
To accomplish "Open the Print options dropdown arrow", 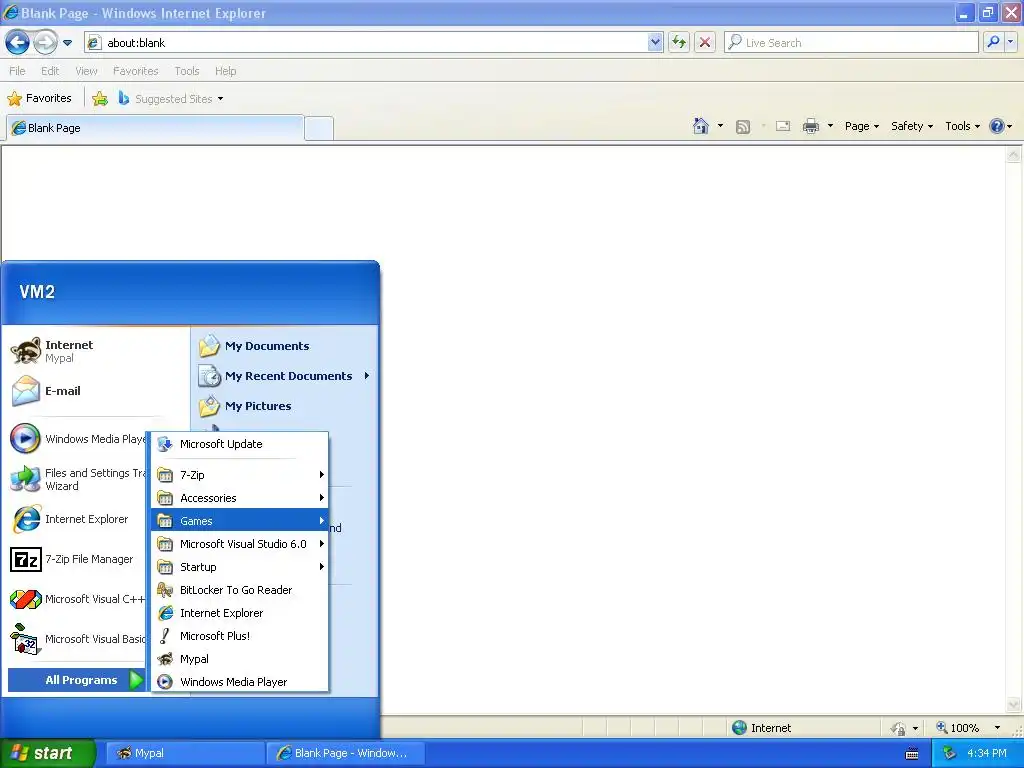I will pos(830,126).
